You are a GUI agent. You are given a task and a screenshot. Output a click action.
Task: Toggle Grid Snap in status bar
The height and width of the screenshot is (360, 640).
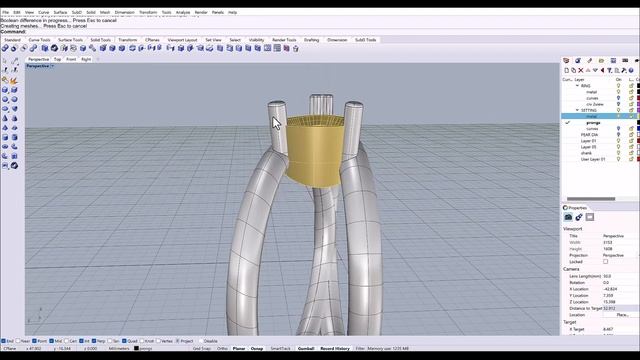pyautogui.click(x=202, y=349)
